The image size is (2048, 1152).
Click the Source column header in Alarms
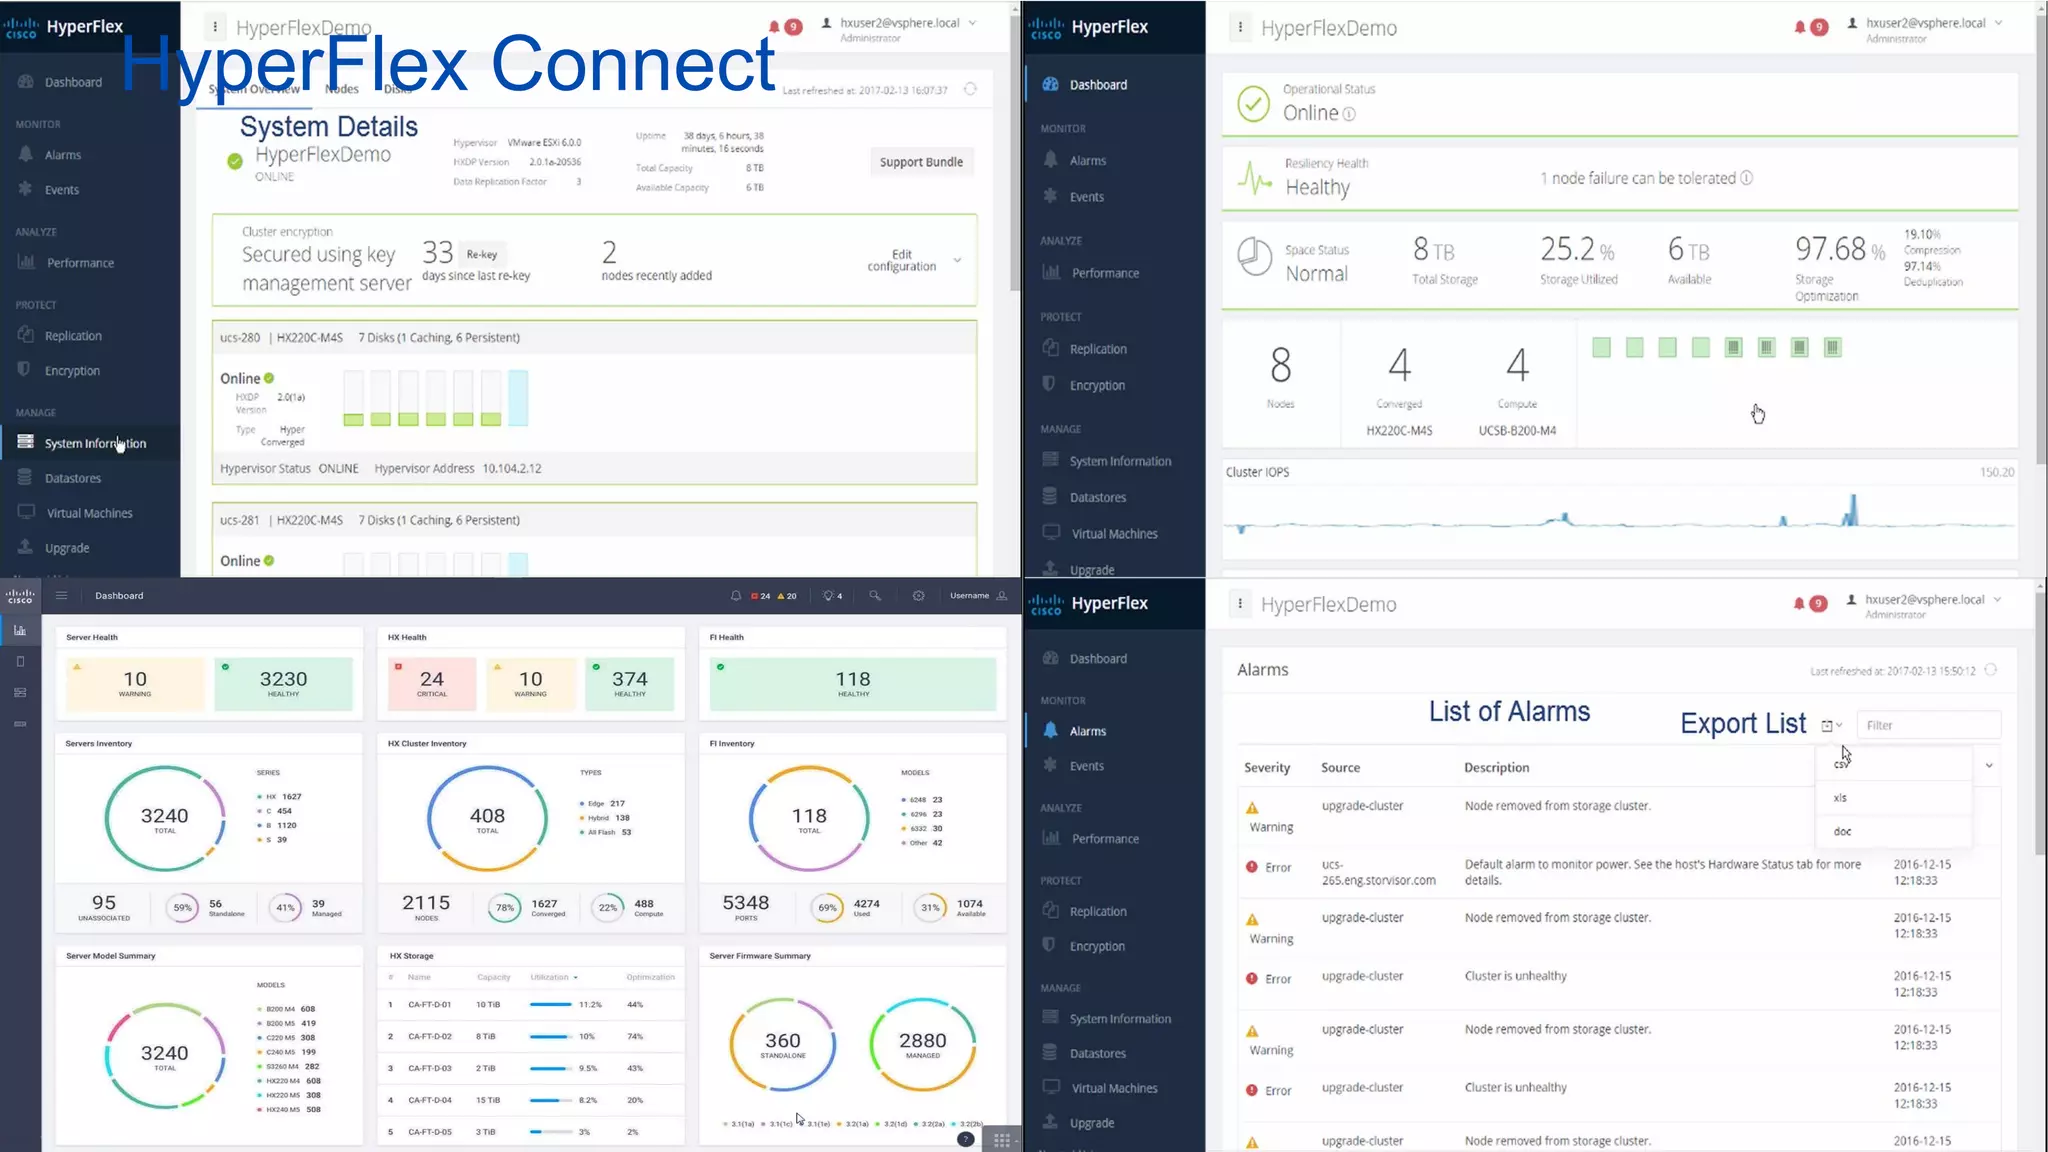click(1340, 768)
